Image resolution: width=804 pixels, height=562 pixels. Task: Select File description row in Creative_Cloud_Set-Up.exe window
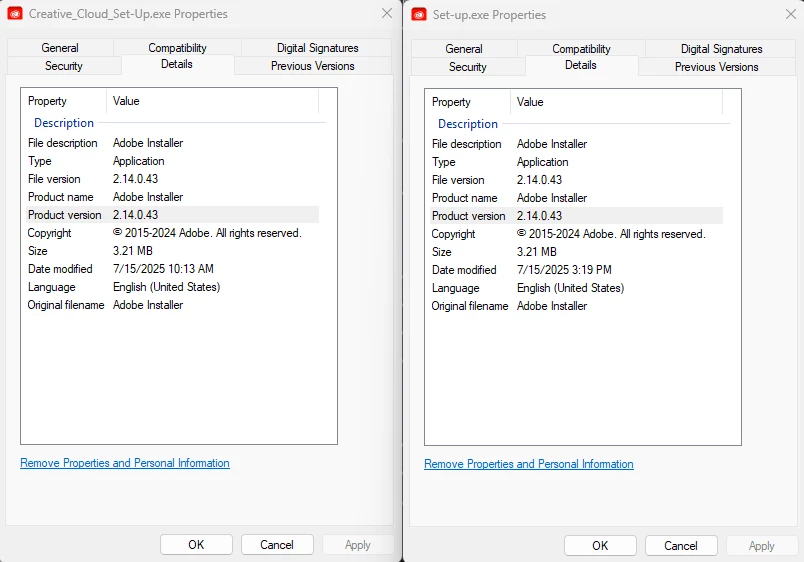pyautogui.click(x=172, y=143)
